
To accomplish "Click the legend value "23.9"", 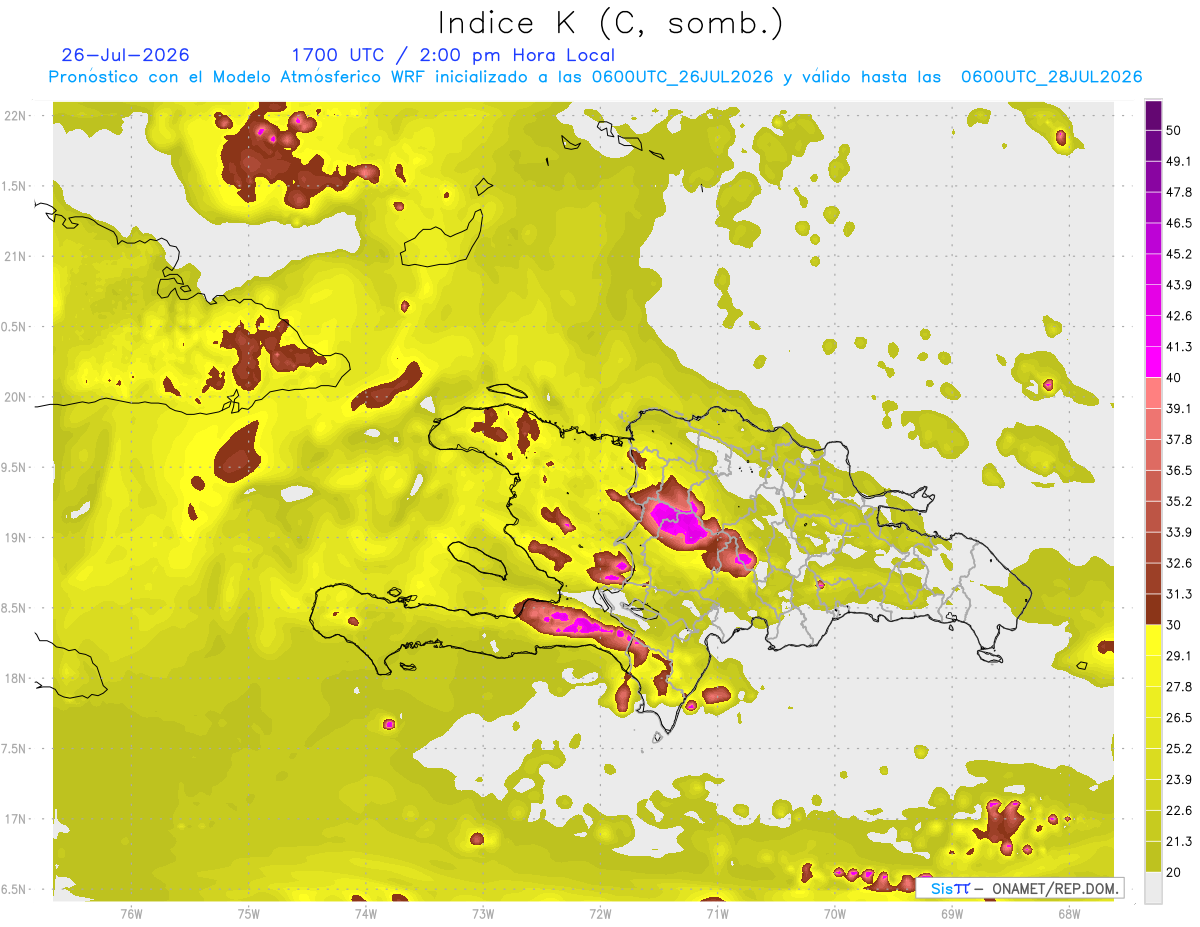I will (1179, 780).
